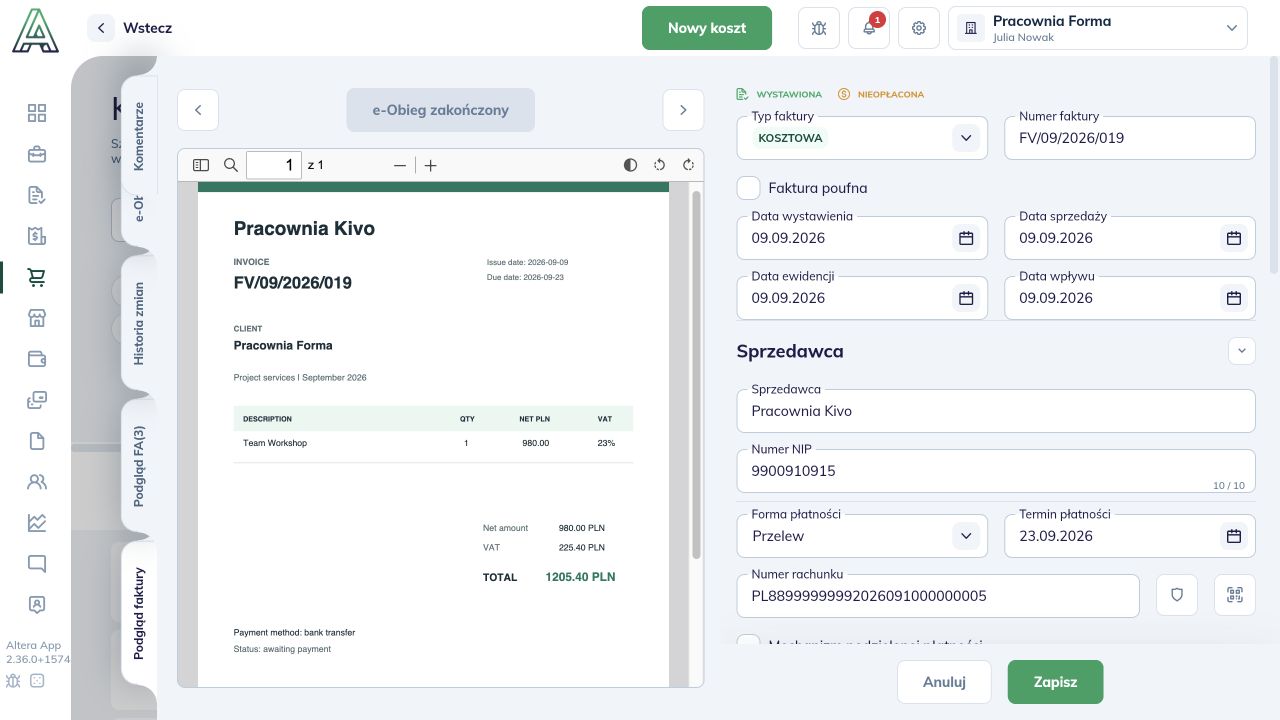Viewport: 1280px width, 720px height.
Task: Switch to the Podgląd FA(3) tab
Action: pyautogui.click(x=139, y=466)
